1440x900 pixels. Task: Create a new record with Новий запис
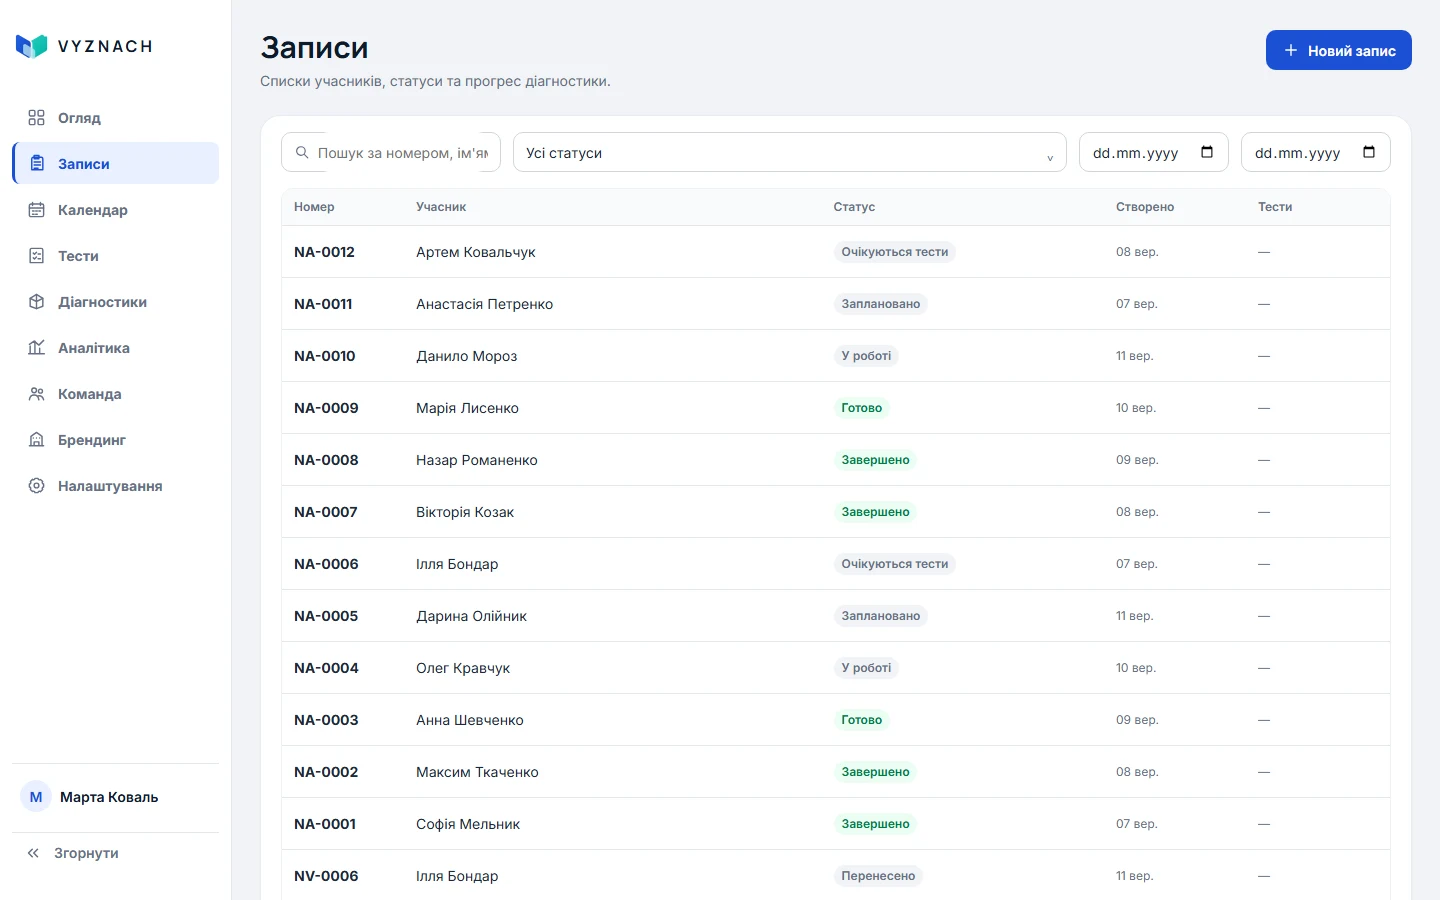[x=1339, y=50]
